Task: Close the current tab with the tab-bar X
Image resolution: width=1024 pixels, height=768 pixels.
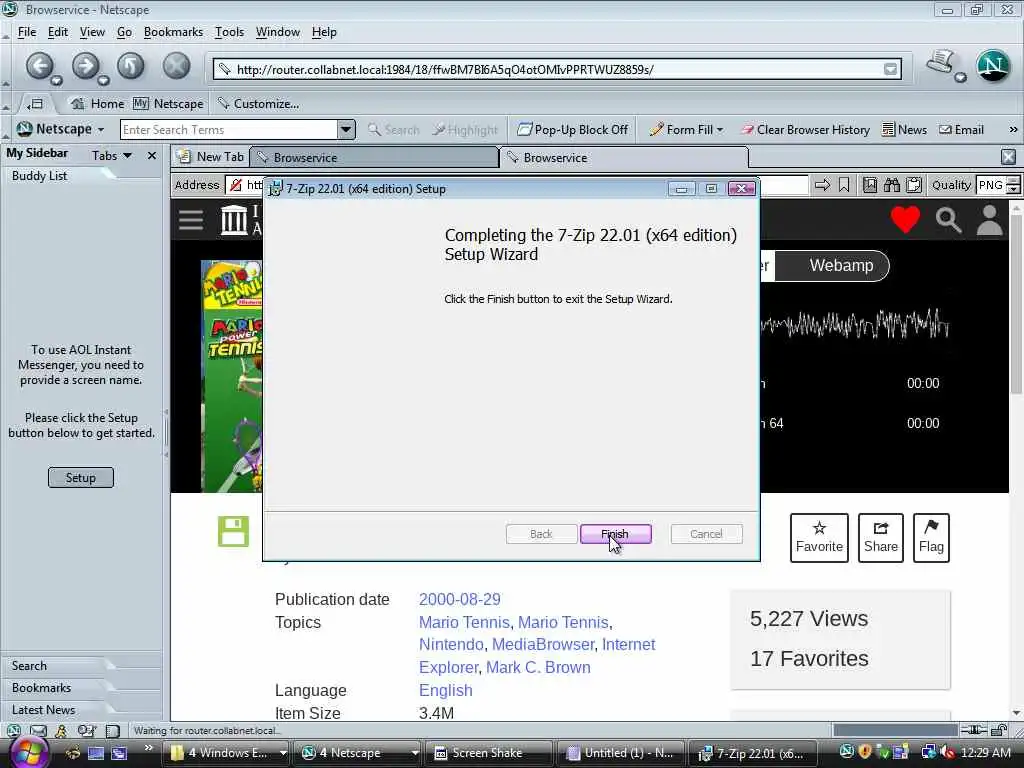Action: pos(1008,157)
